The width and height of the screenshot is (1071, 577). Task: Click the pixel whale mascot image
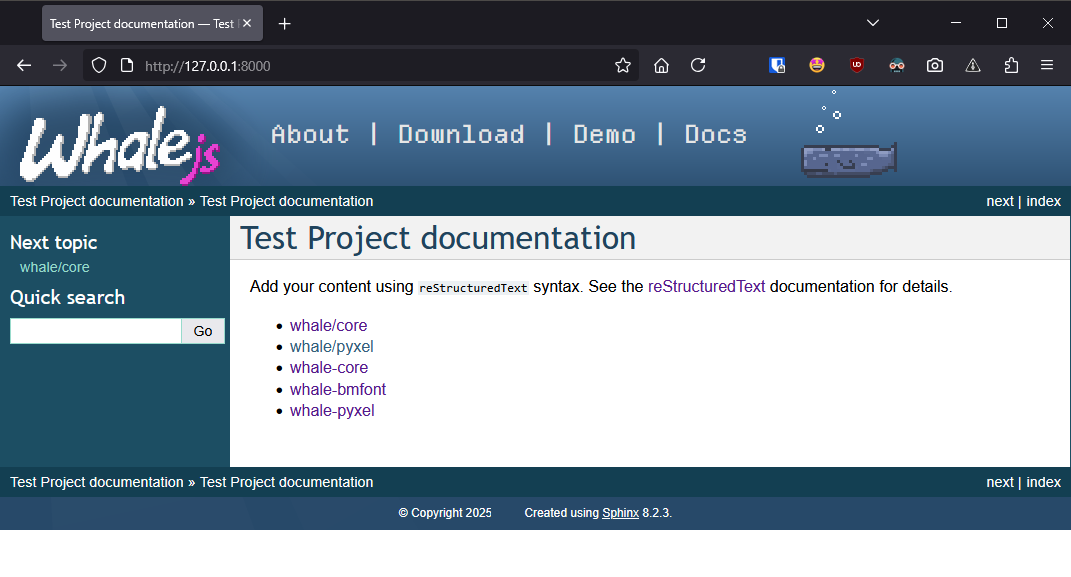(x=849, y=160)
